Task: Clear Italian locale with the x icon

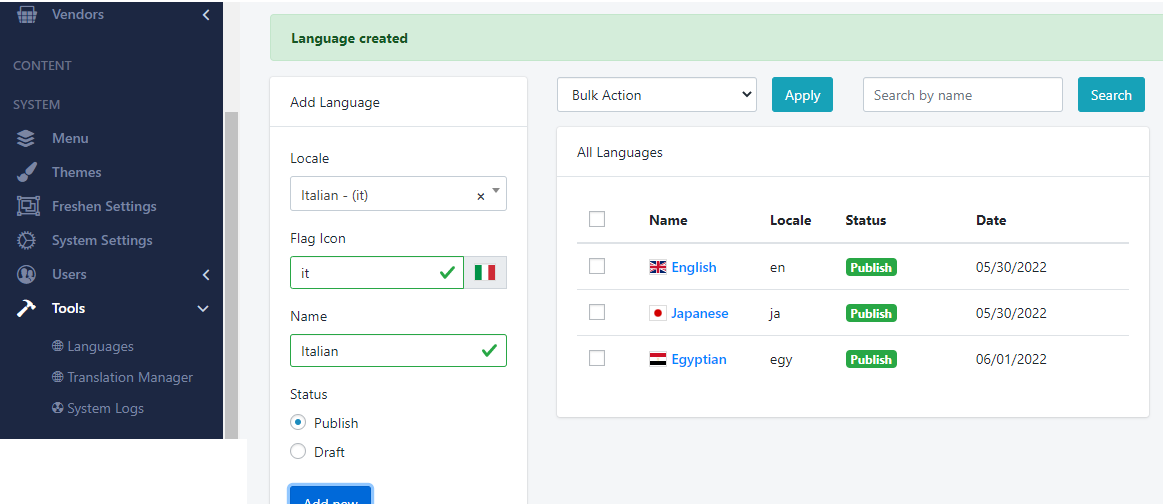Action: tap(481, 196)
